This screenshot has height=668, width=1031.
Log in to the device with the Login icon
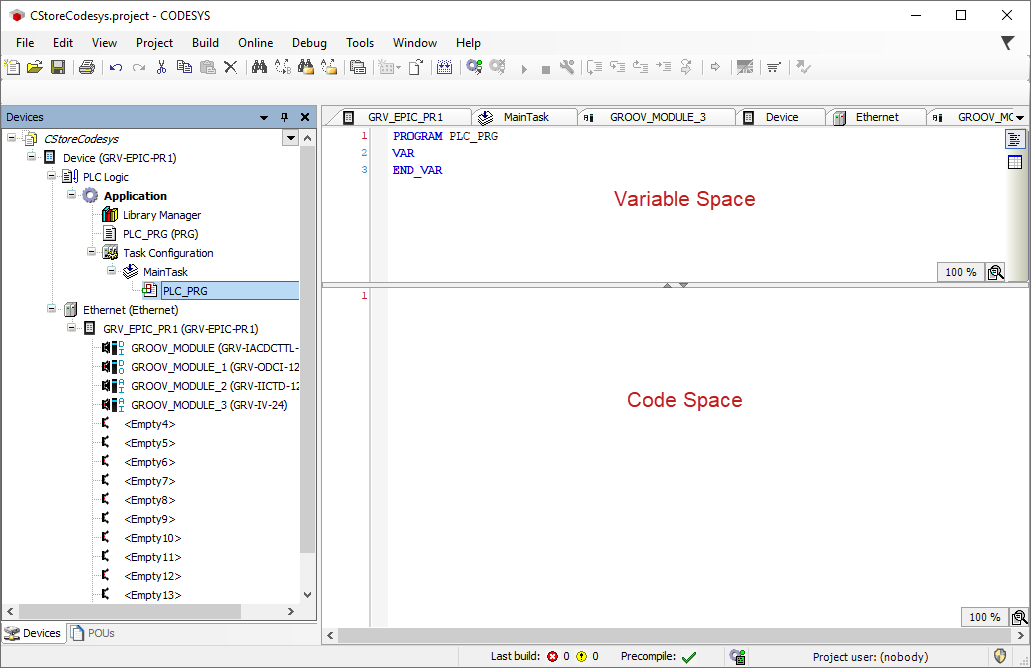[474, 67]
